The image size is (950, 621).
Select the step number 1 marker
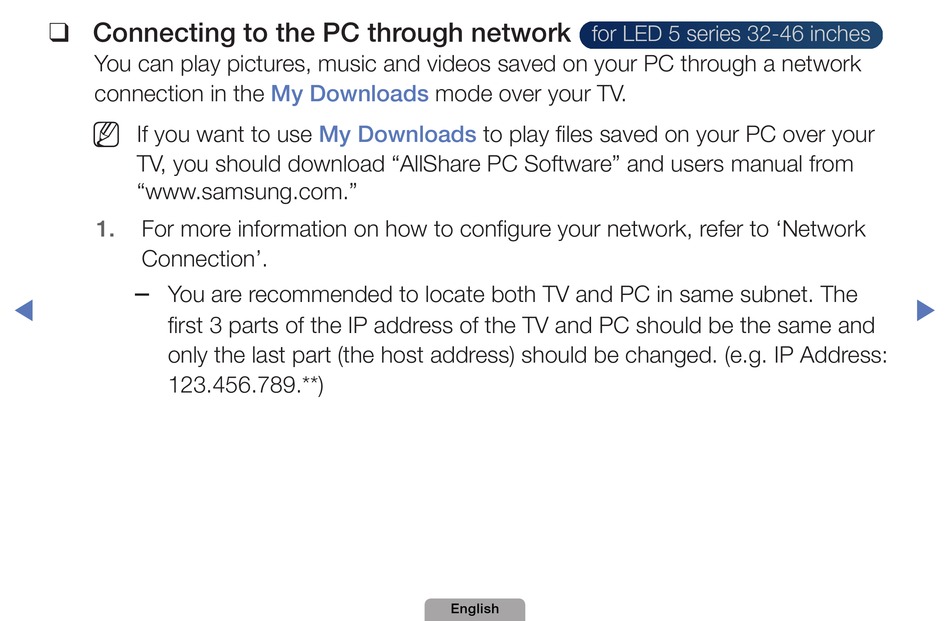(105, 229)
